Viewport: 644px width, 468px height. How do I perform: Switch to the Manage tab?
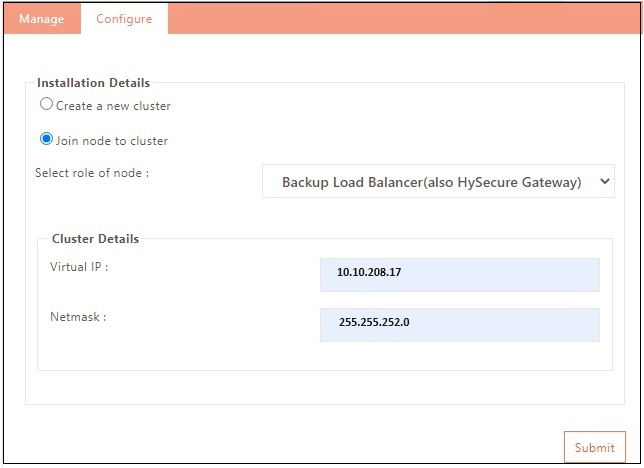click(x=41, y=19)
